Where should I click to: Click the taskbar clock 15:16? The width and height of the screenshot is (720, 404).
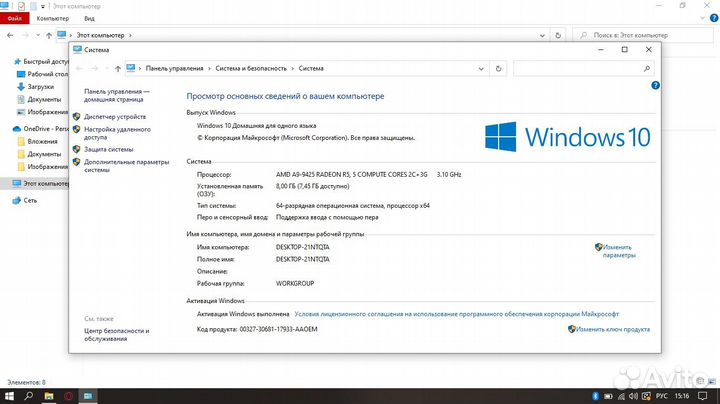[682, 396]
